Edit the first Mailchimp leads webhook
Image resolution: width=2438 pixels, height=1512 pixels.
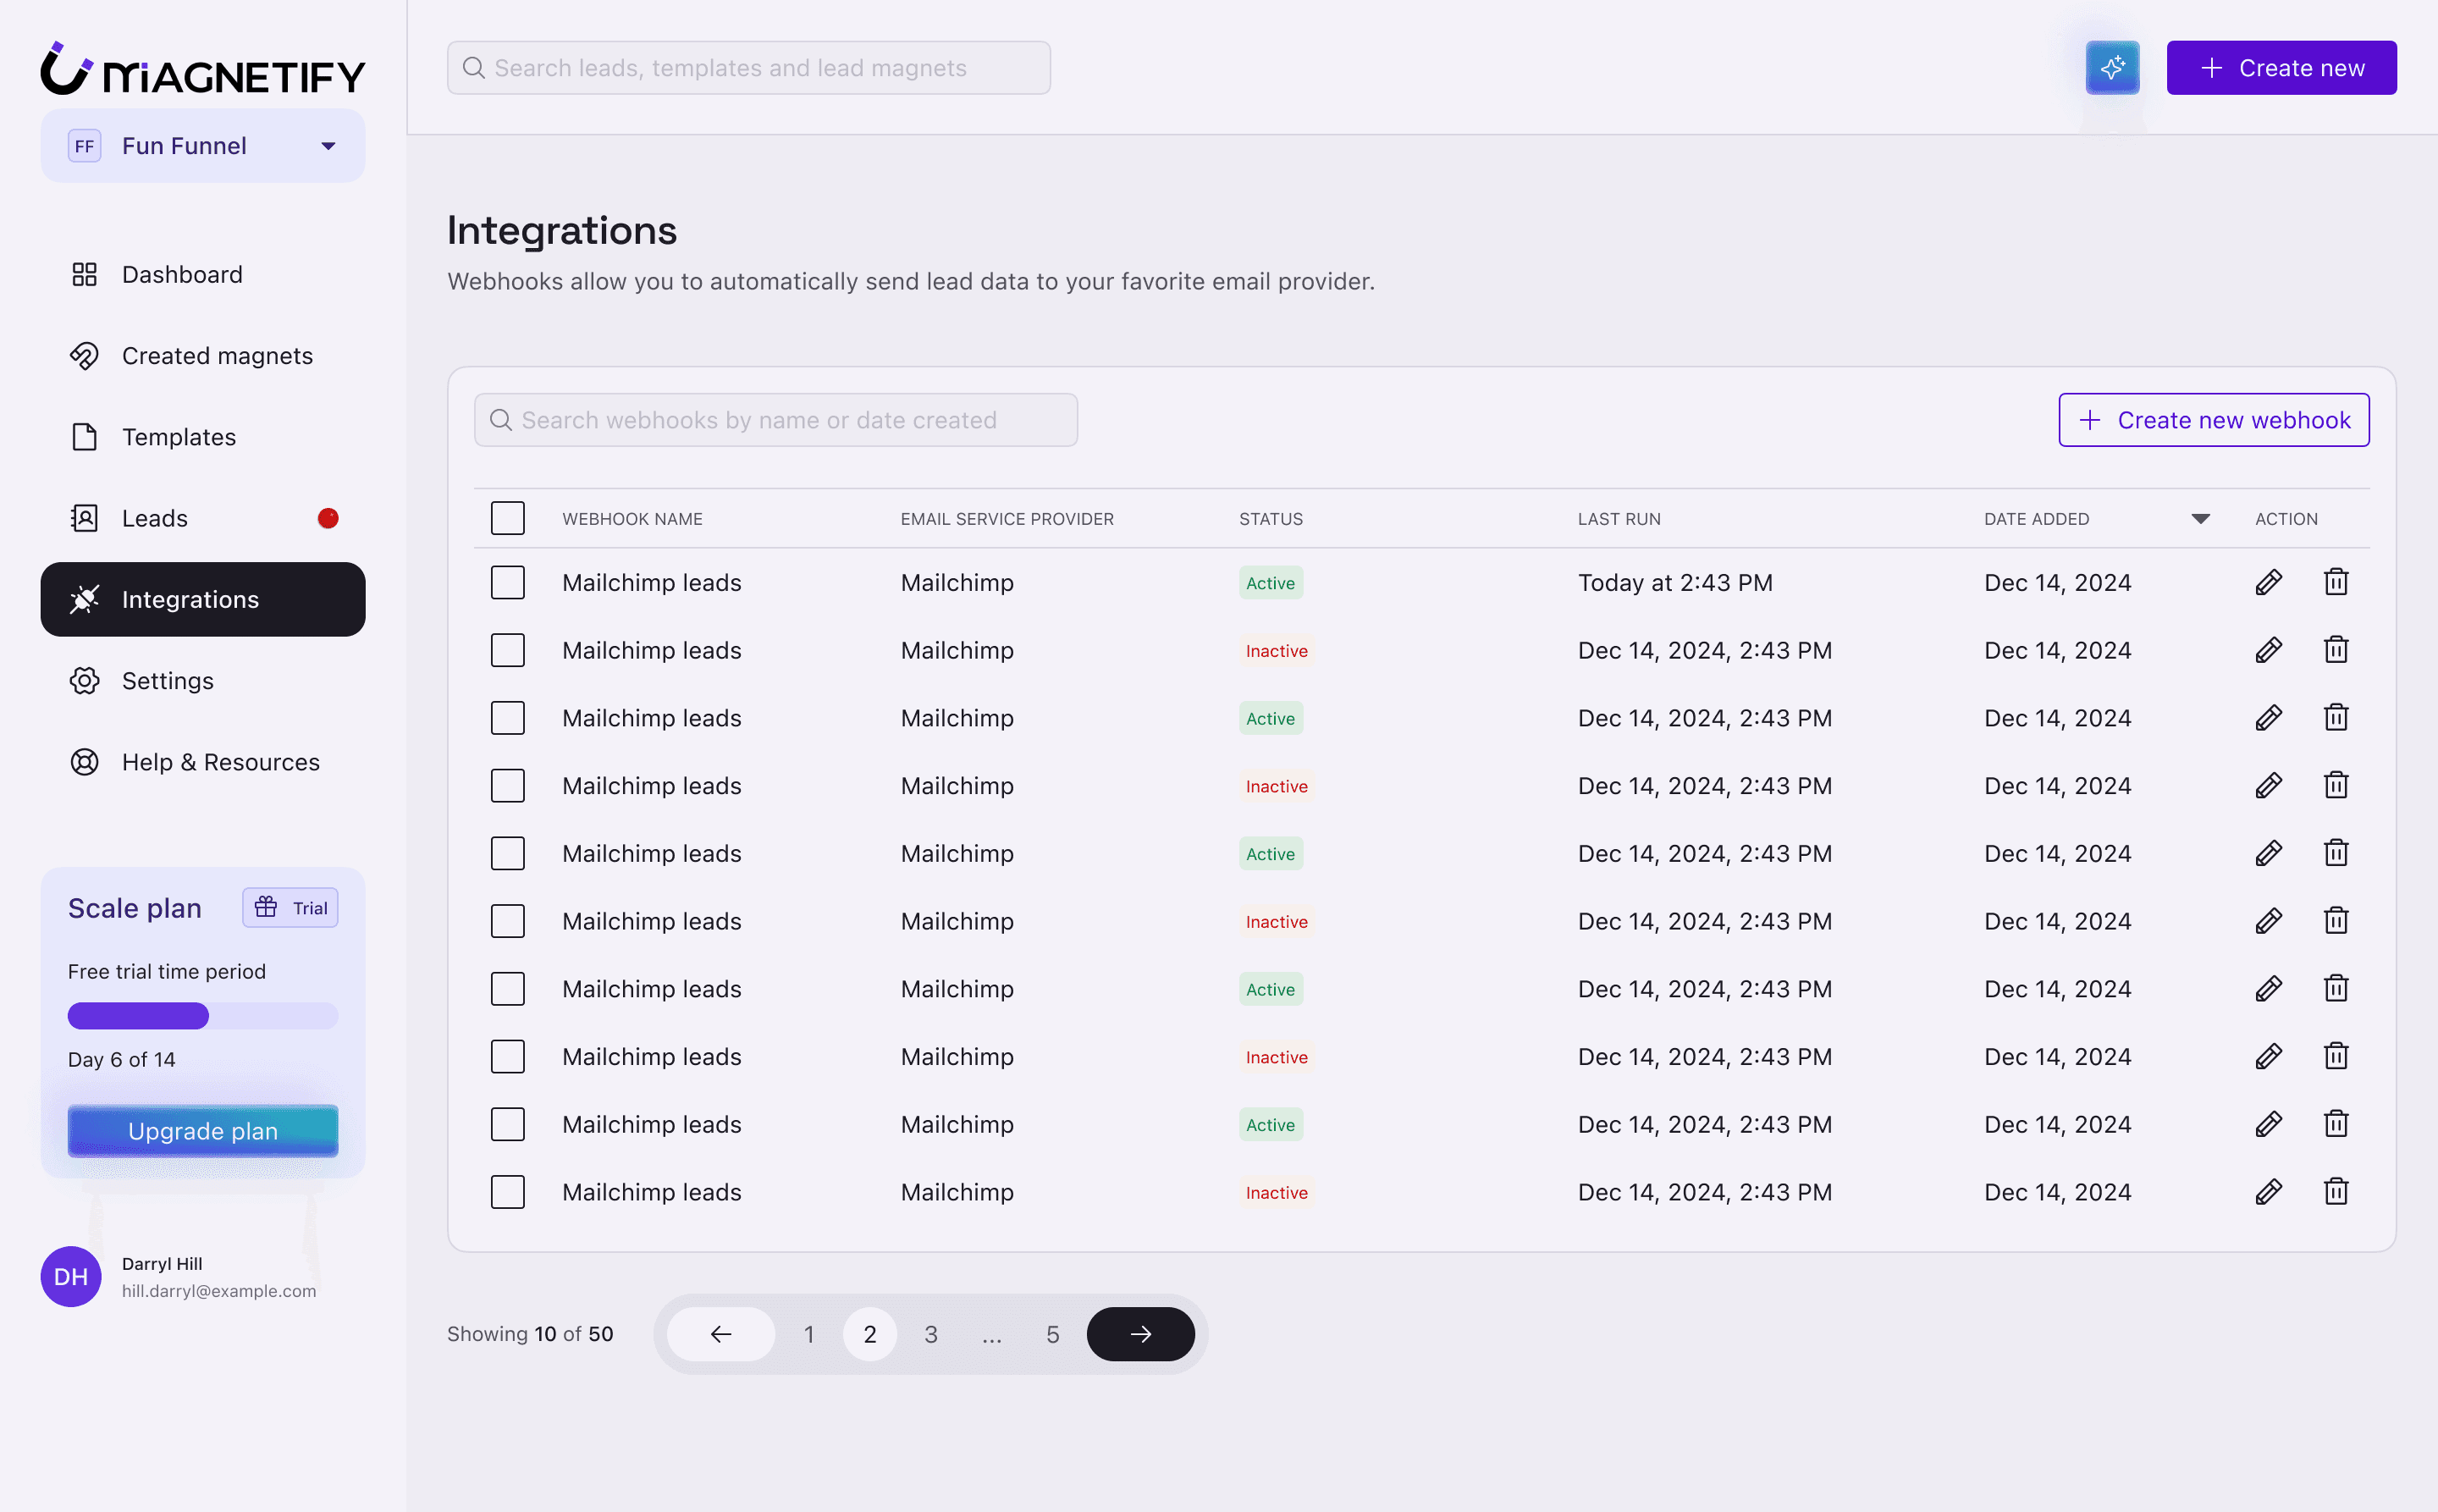click(2268, 583)
